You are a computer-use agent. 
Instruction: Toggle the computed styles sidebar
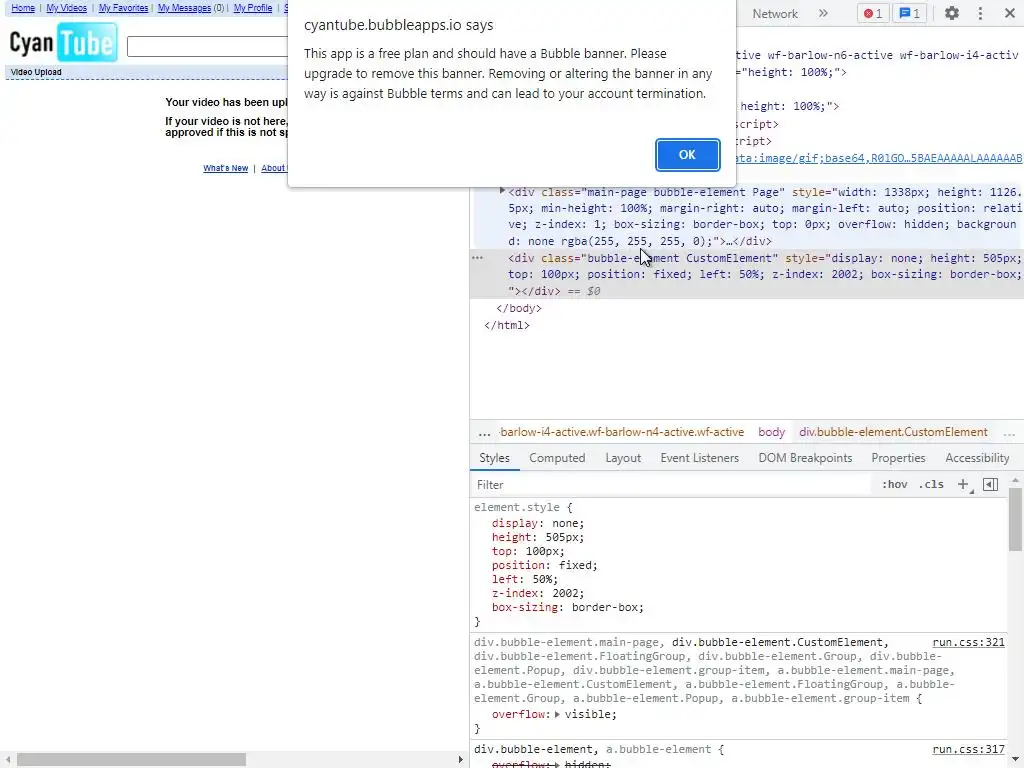click(990, 484)
